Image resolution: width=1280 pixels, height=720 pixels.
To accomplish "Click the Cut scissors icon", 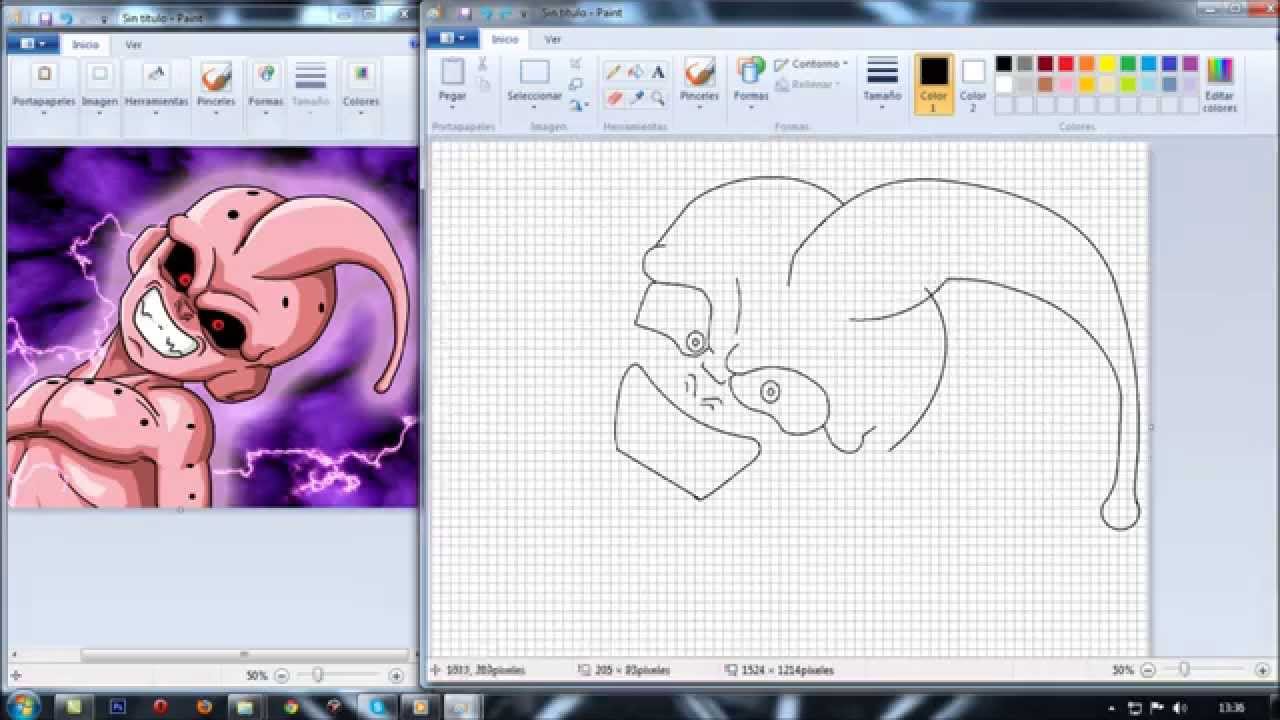I will (x=482, y=64).
